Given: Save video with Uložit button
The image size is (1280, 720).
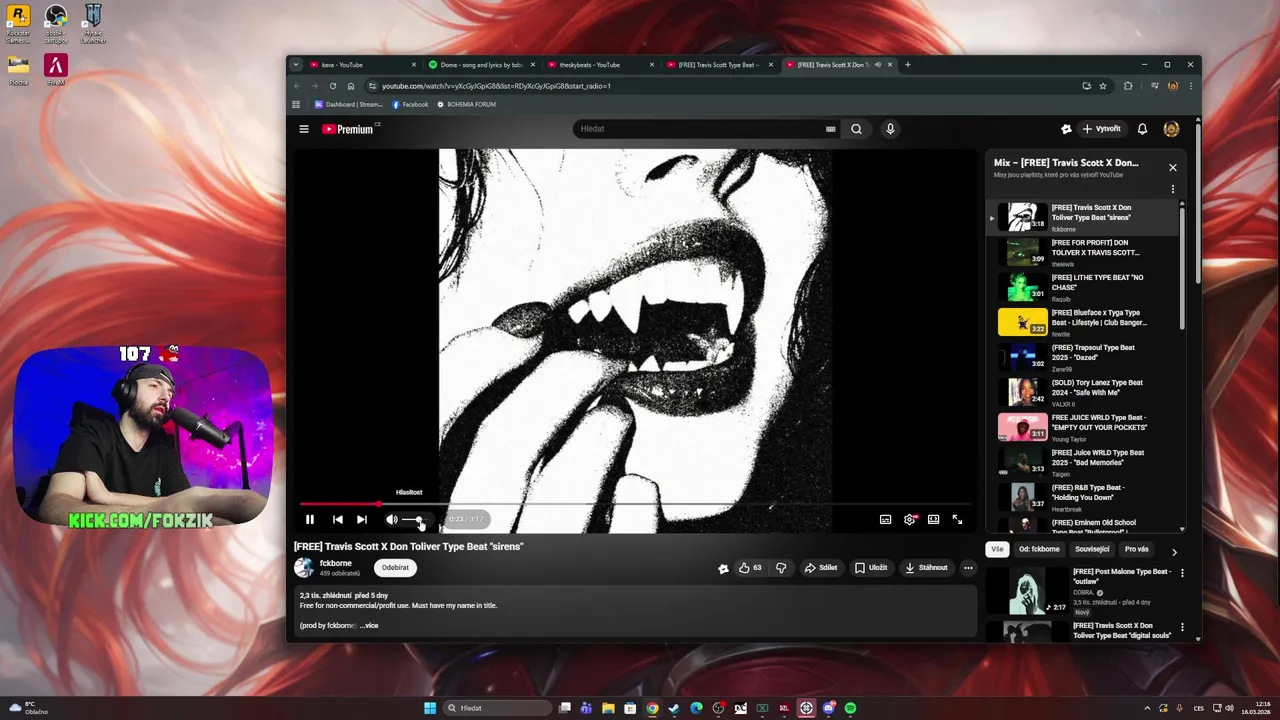Looking at the screenshot, I should point(871,568).
